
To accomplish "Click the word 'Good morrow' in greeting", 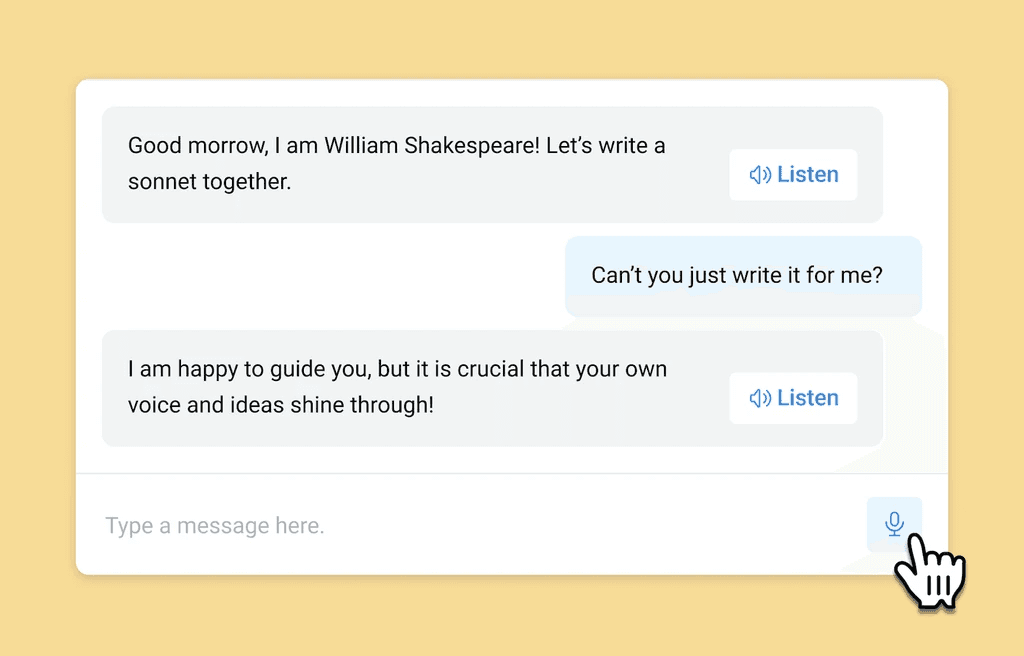I will pyautogui.click(x=197, y=146).
